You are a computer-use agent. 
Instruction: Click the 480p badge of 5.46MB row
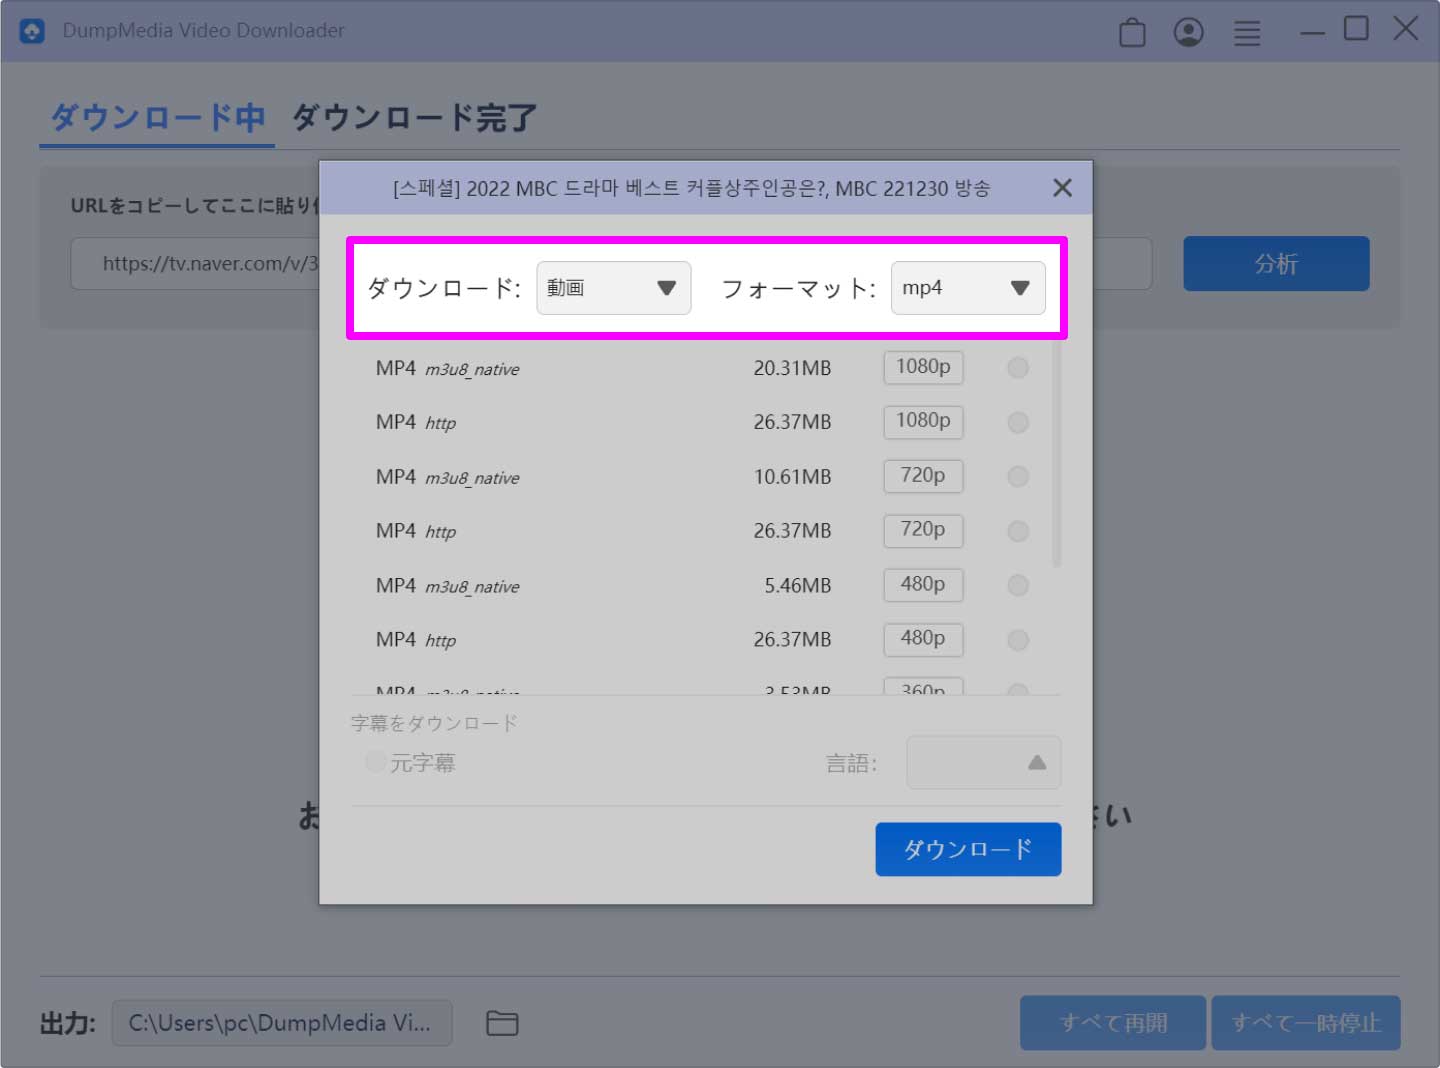point(923,584)
